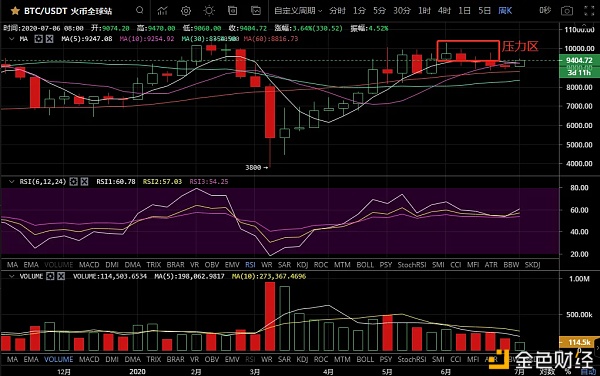Image resolution: width=600 pixels, height=376 pixels.
Task: Select the 1时 timeframe
Action: click(424, 11)
